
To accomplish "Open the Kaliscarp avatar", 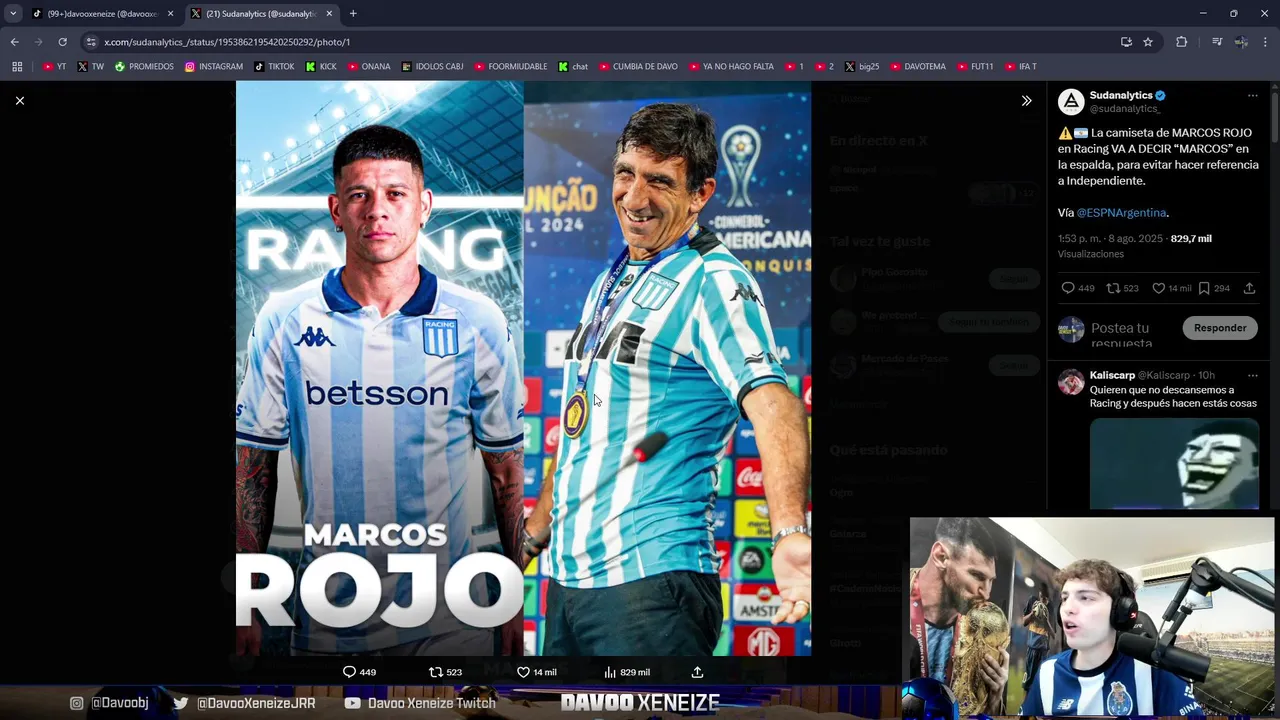I will tap(1071, 382).
